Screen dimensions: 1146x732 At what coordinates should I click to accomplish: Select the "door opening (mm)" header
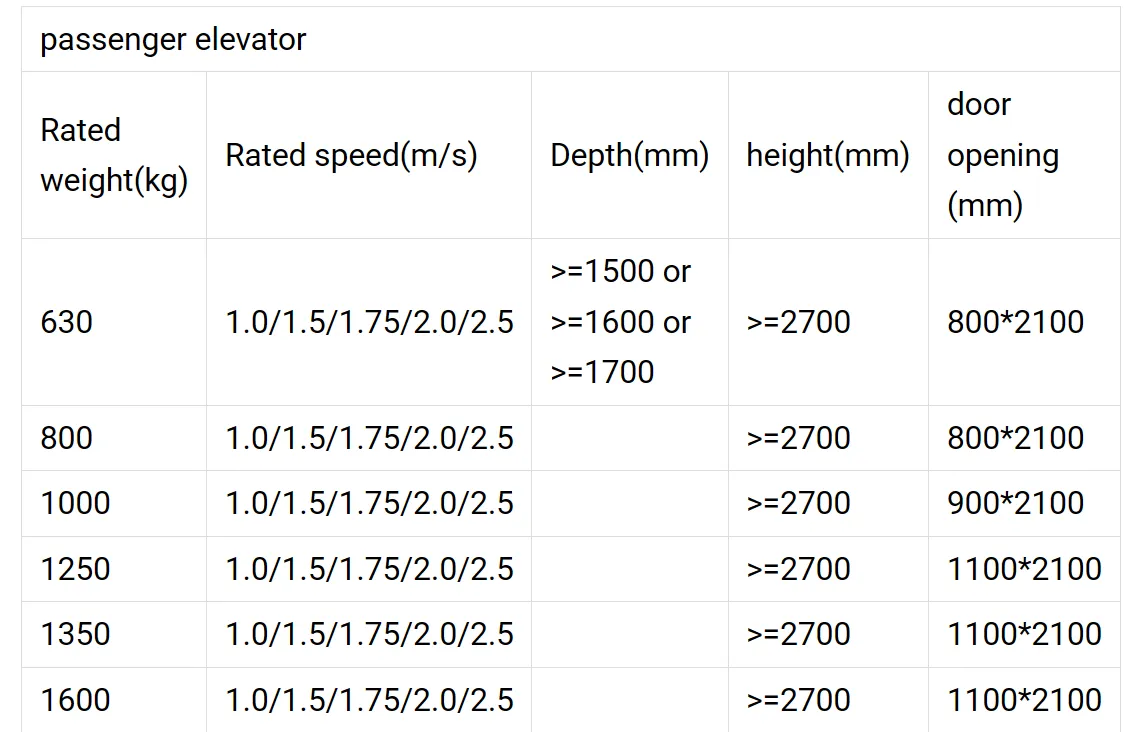coord(1003,155)
